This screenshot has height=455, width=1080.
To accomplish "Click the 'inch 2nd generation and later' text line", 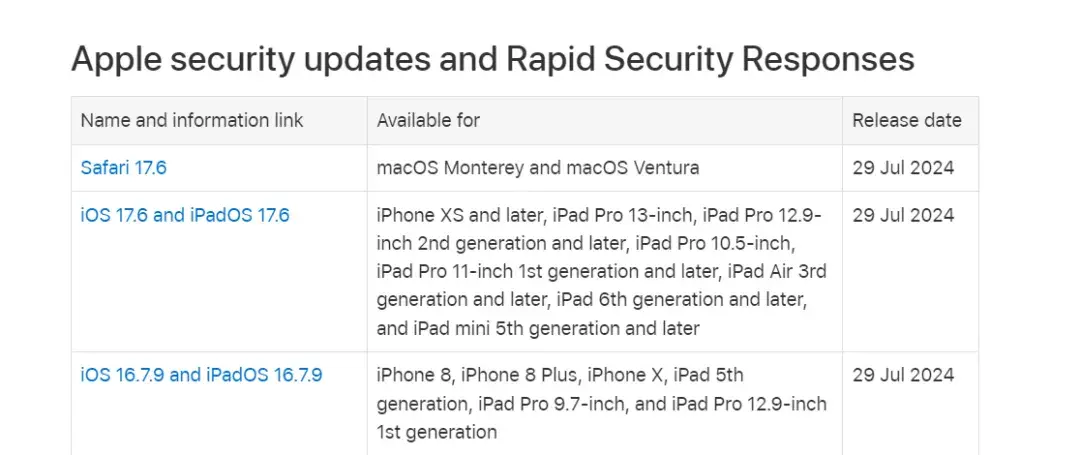I will pos(502,244).
